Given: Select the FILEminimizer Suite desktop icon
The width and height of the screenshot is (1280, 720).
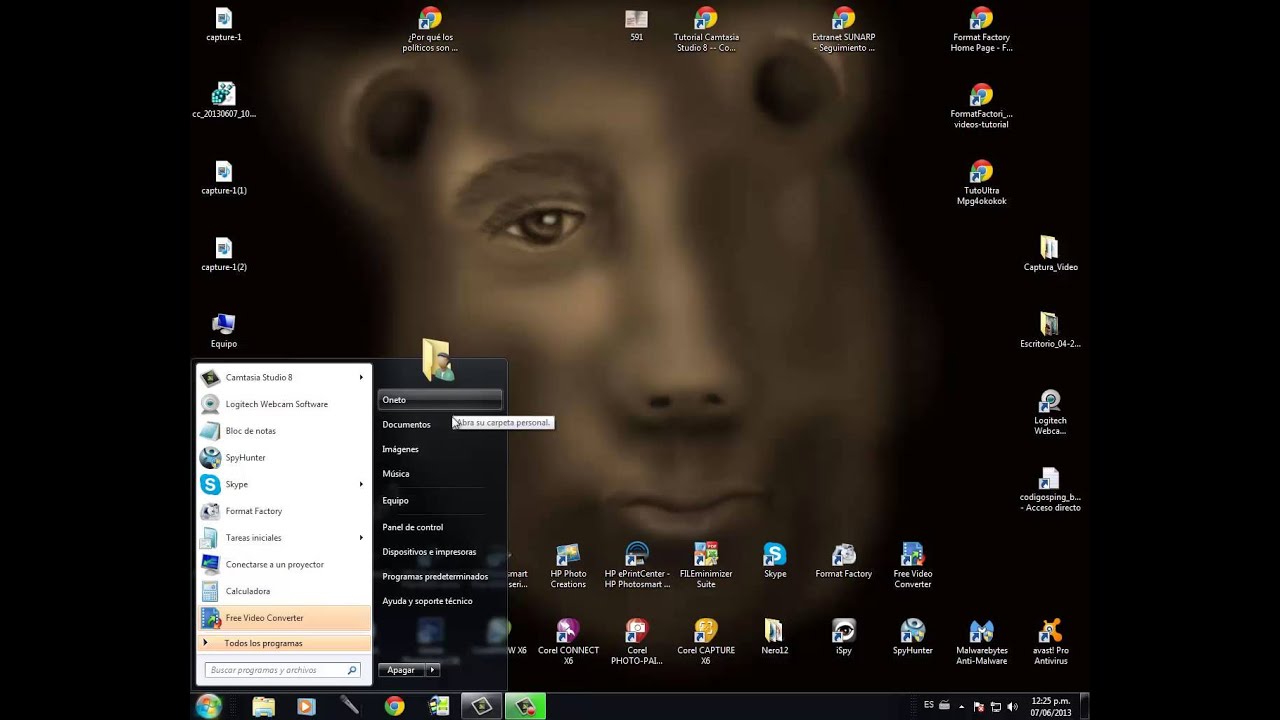Looking at the screenshot, I should point(706,566).
